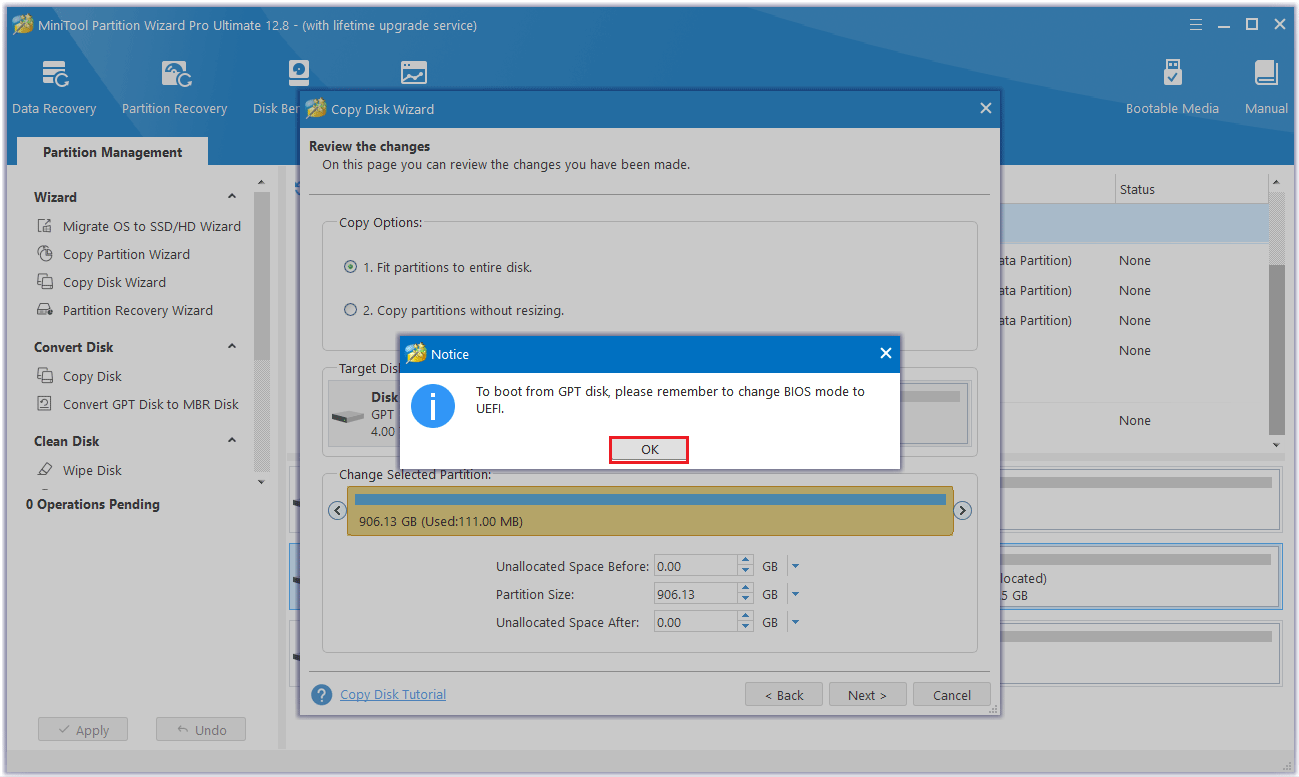
Task: Click Partition Size field
Action: click(696, 594)
